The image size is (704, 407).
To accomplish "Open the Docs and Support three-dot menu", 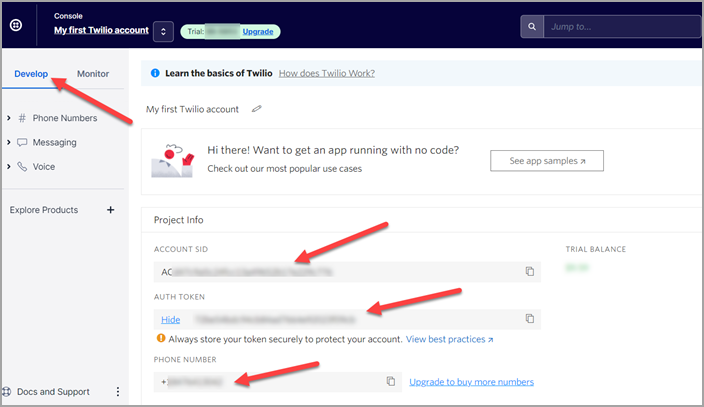I will pos(118,392).
